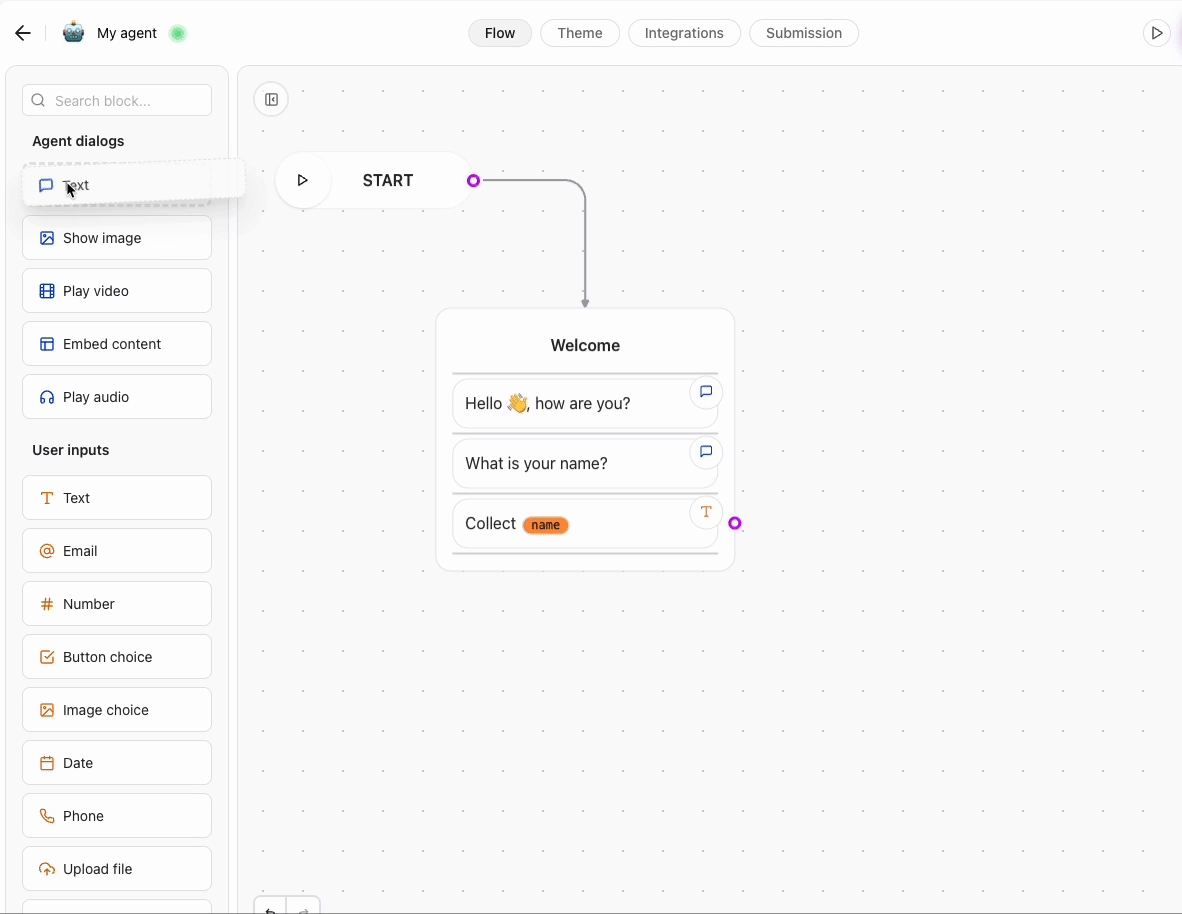Select the Upload file icon
Image resolution: width=1182 pixels, height=914 pixels.
[x=46, y=869]
